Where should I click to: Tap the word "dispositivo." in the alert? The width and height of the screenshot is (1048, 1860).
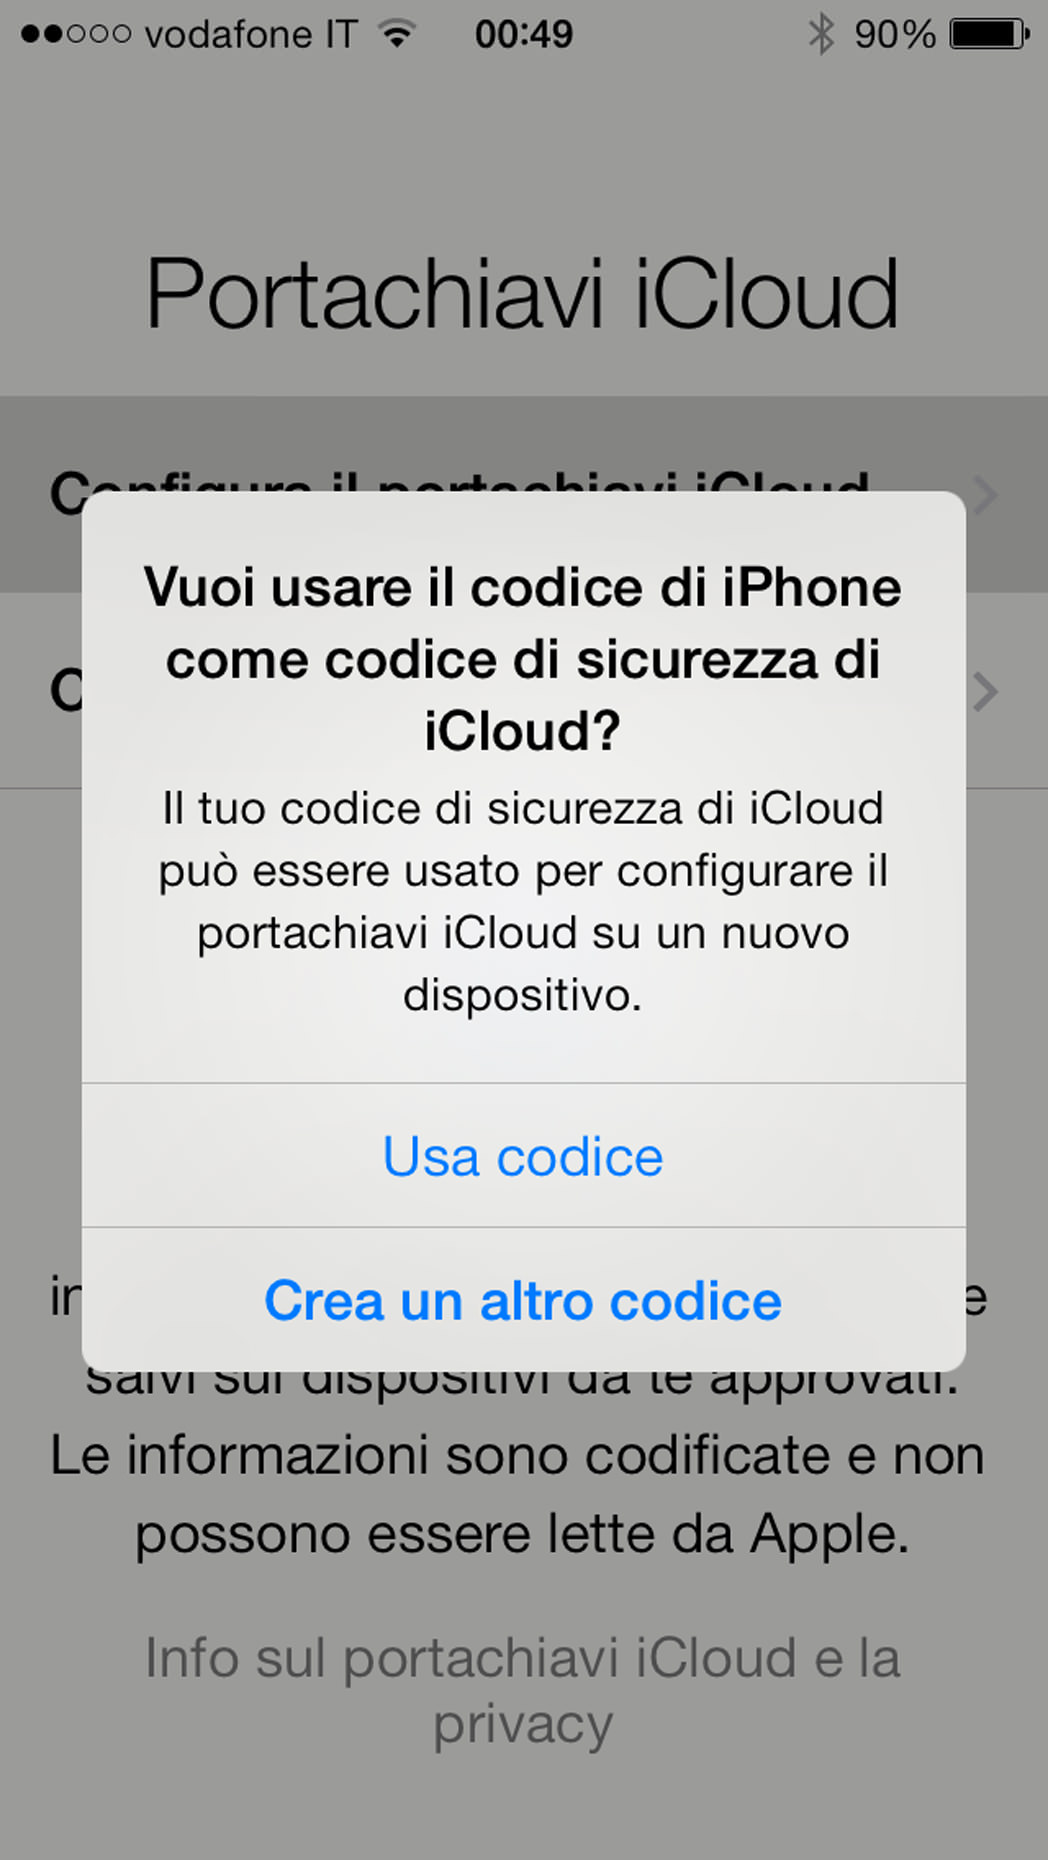[x=523, y=995]
